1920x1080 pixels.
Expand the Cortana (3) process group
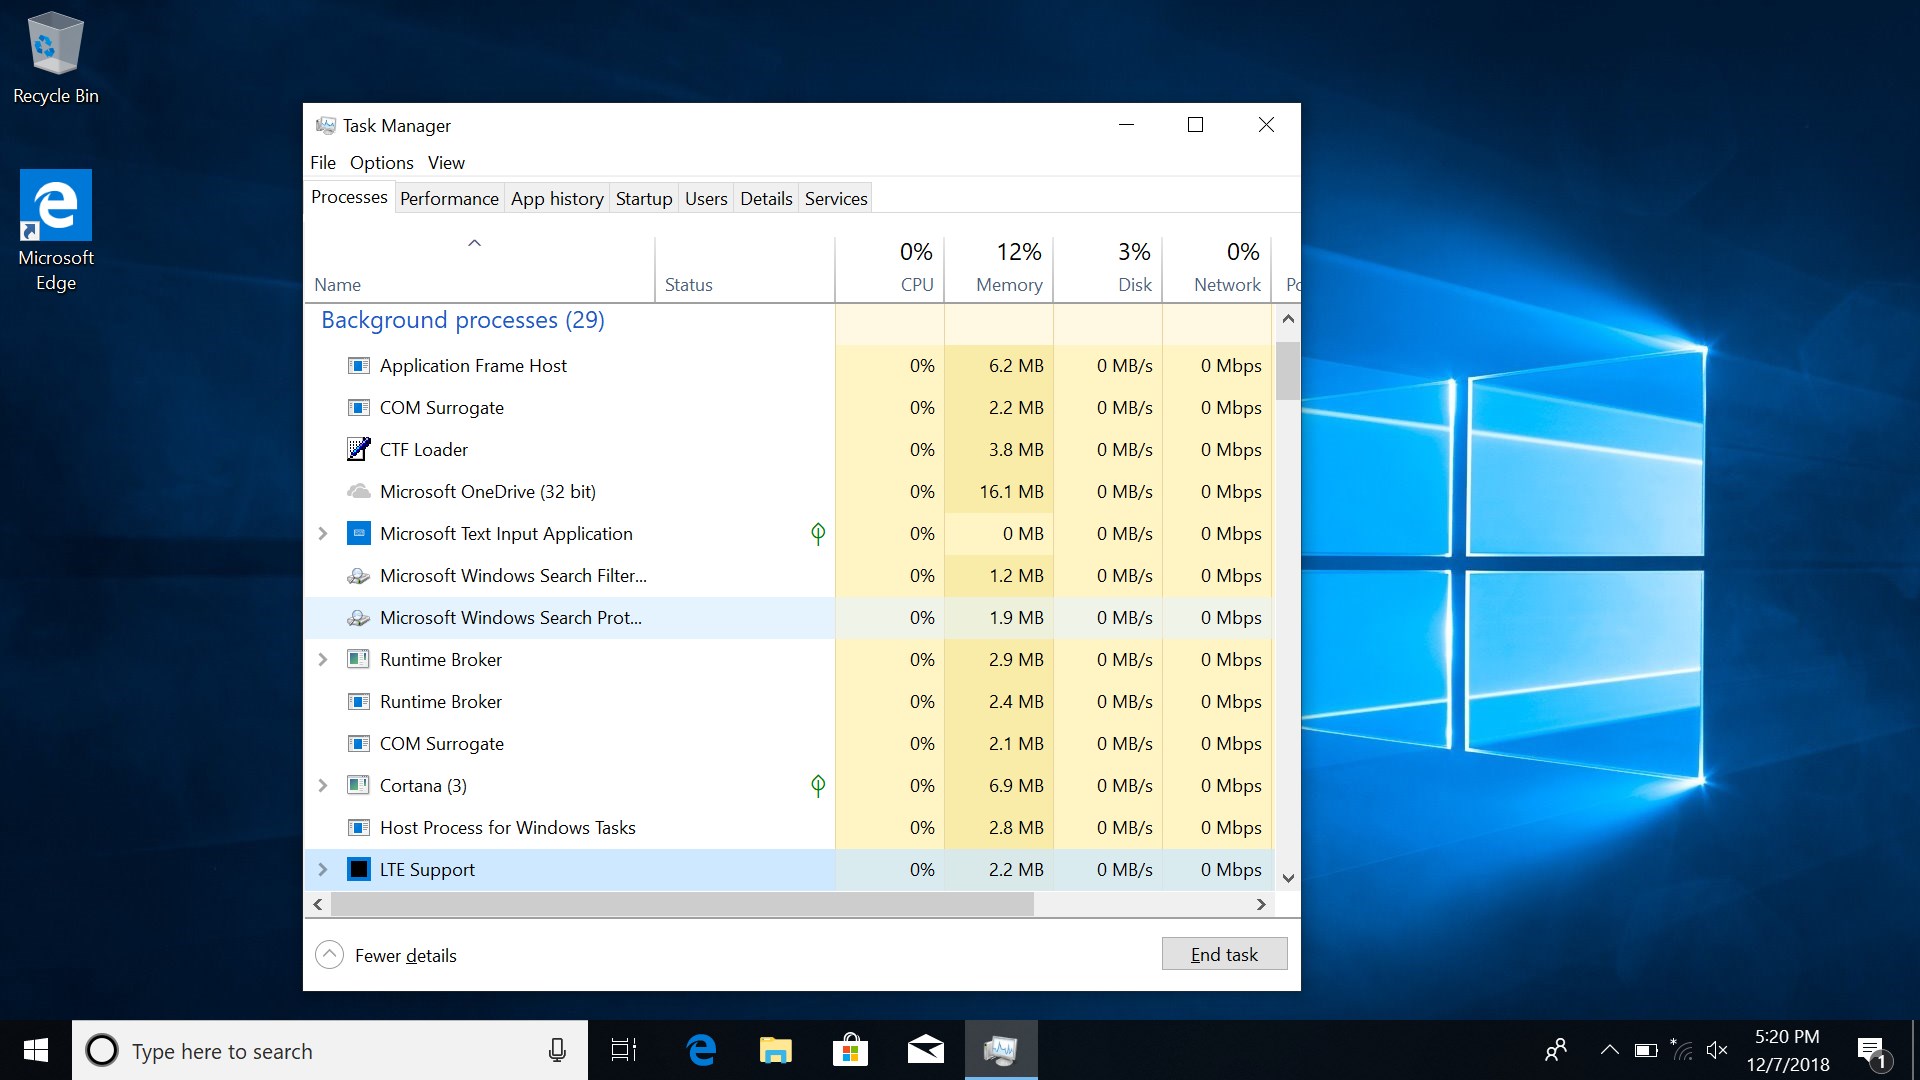323,786
